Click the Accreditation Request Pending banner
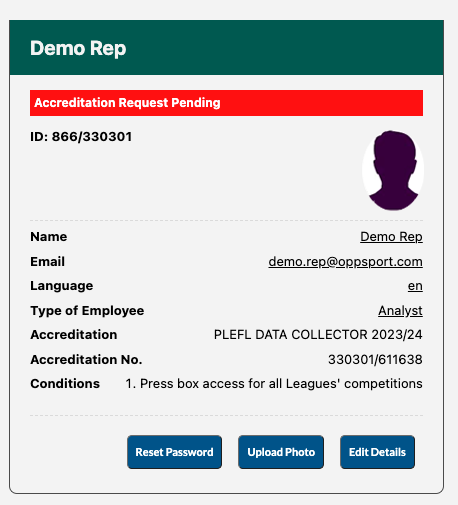 [226, 103]
